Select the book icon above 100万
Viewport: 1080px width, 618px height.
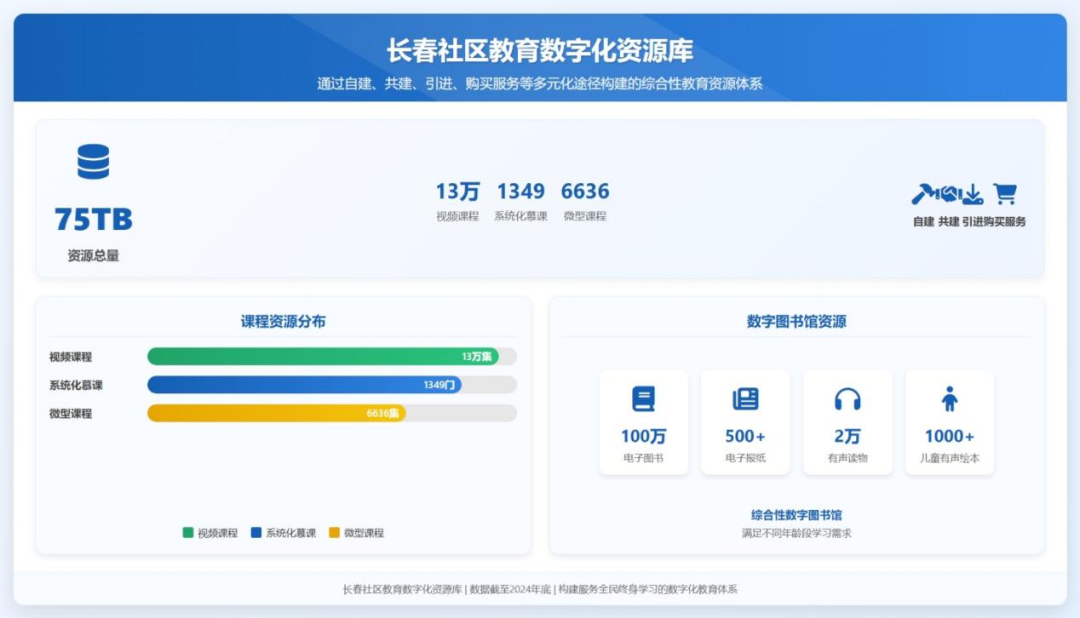pos(643,399)
